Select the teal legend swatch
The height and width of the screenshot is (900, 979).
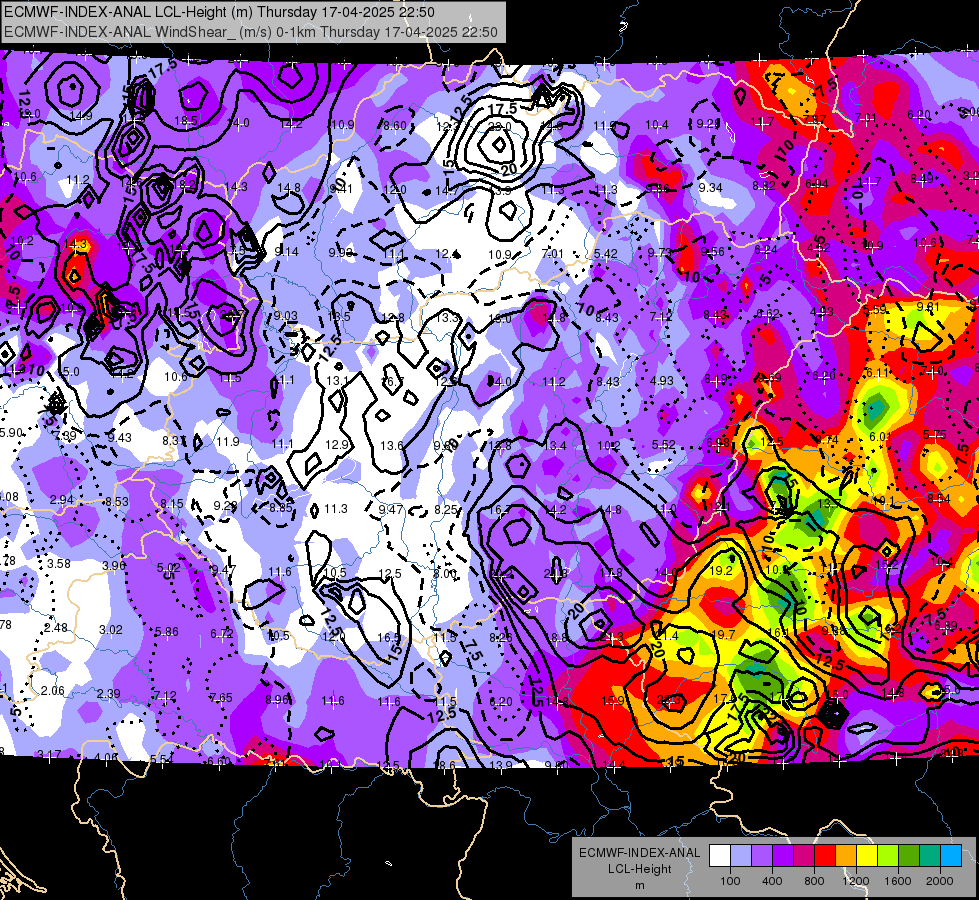tap(930, 855)
